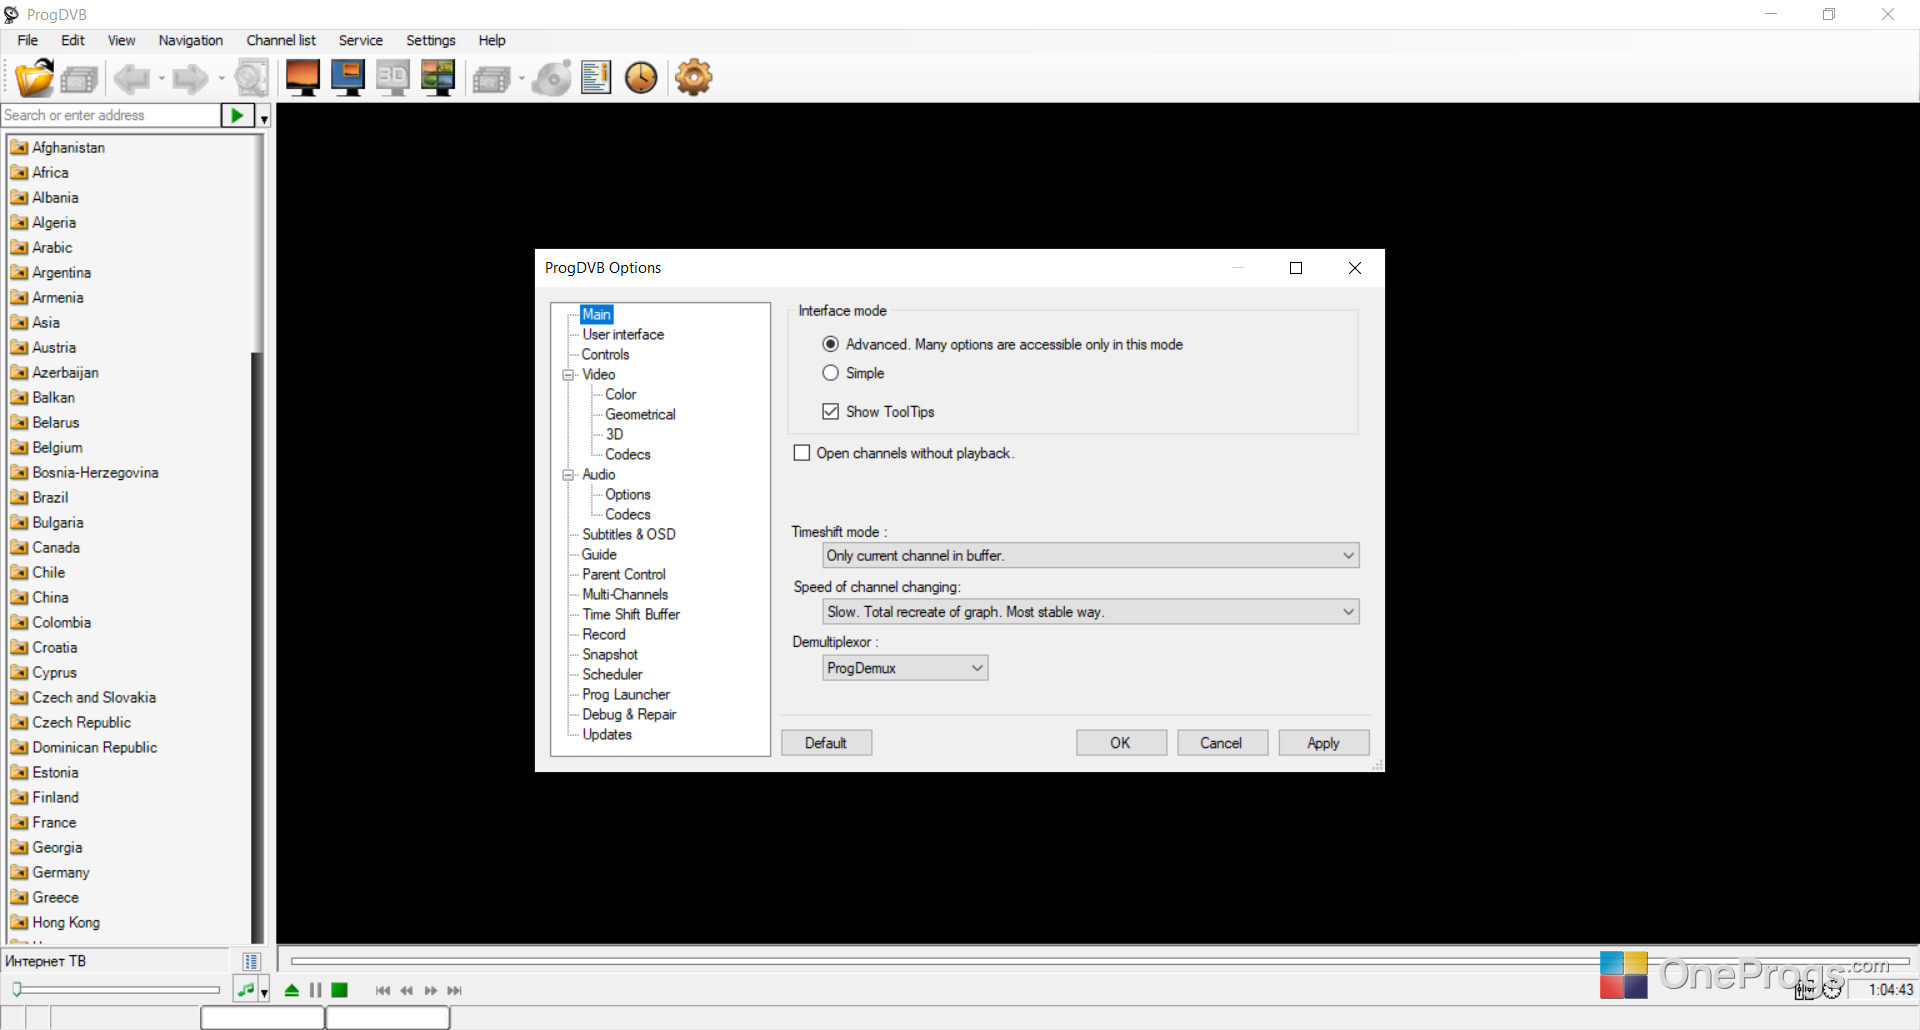Open the dropdown arrow next to address play button
1920x1030 pixels.
[x=264, y=118]
